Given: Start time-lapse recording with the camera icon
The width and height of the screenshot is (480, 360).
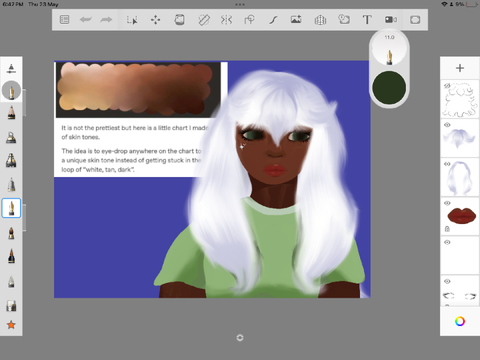Looking at the screenshot, I should 391,20.
